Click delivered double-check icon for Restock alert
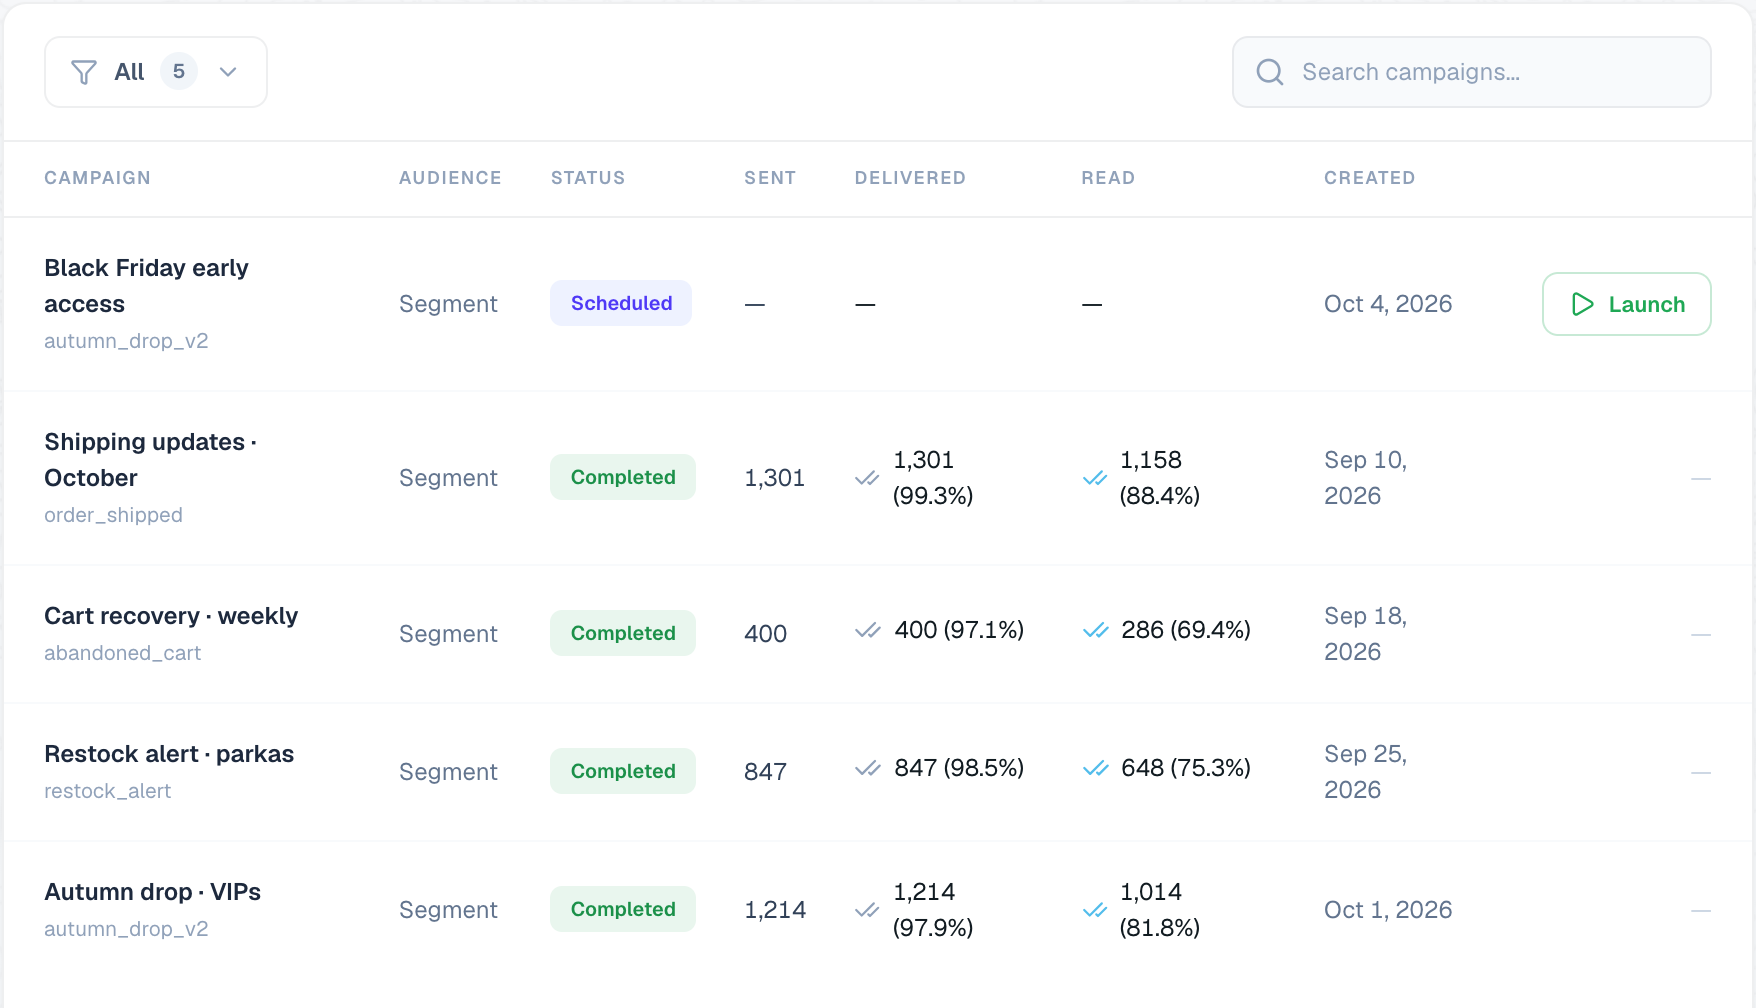Viewport: 1756px width, 1008px height. point(867,768)
